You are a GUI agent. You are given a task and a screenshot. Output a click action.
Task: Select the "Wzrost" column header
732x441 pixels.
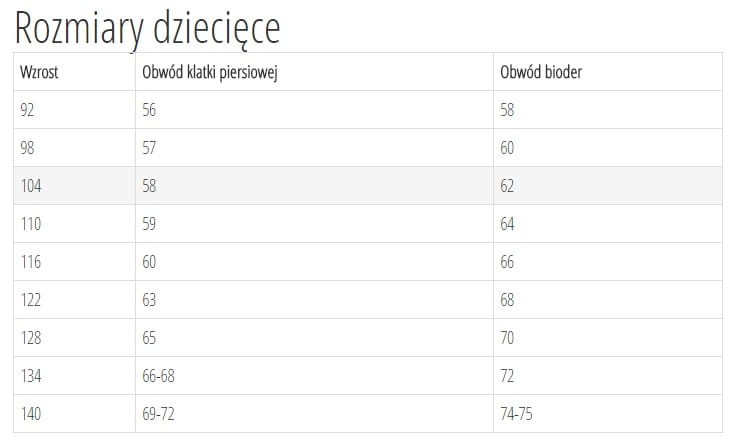(40, 72)
